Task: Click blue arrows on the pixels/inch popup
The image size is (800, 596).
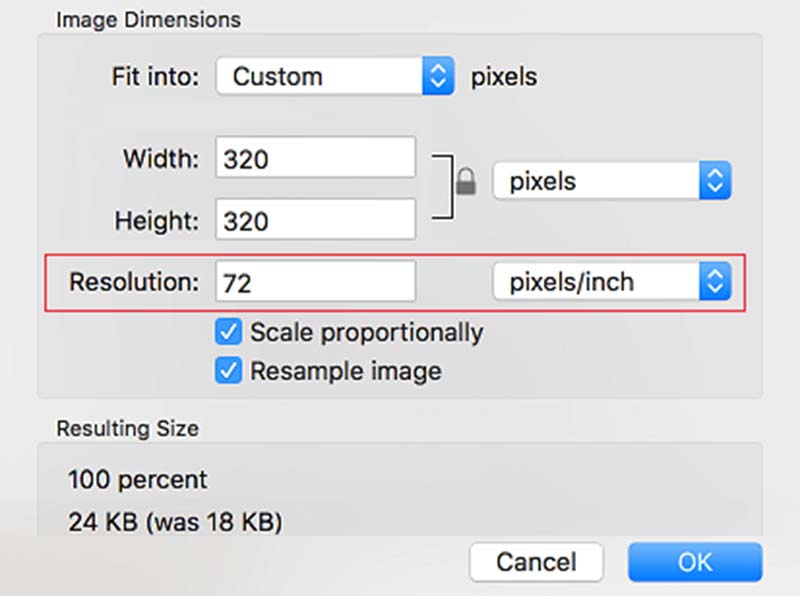Action: coord(714,282)
